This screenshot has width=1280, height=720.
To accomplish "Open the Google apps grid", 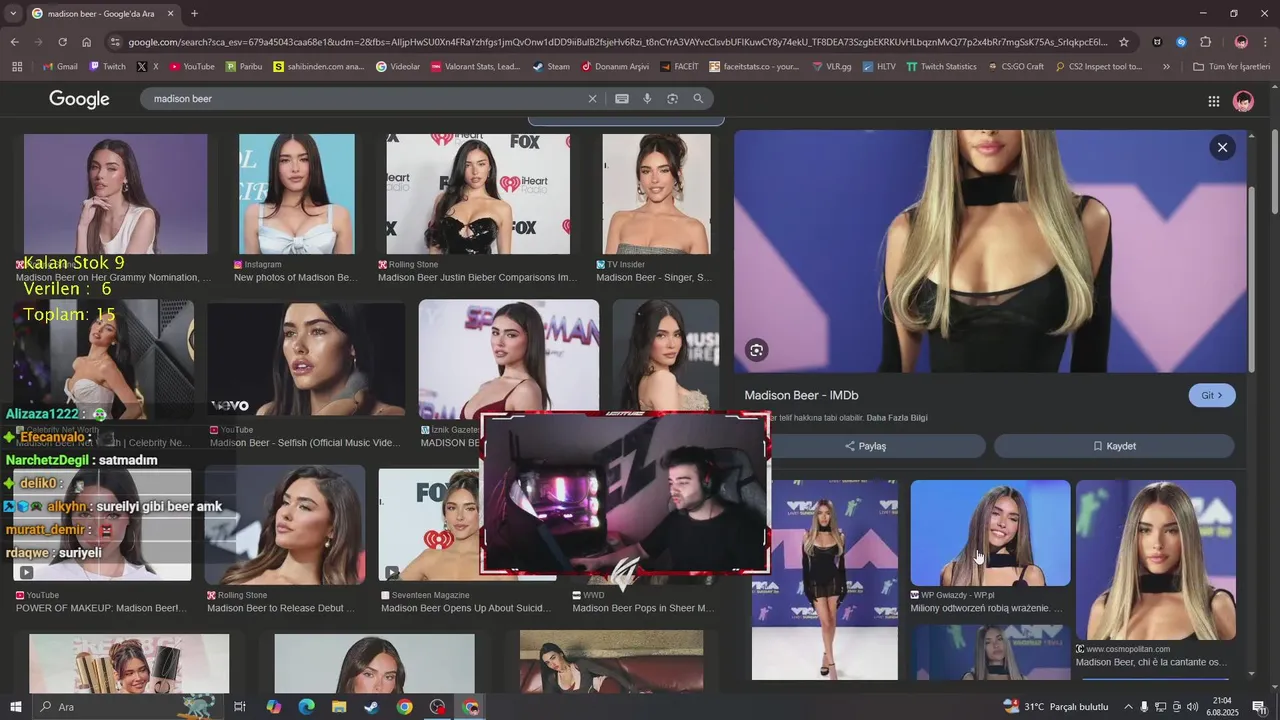I will coord(1213,101).
